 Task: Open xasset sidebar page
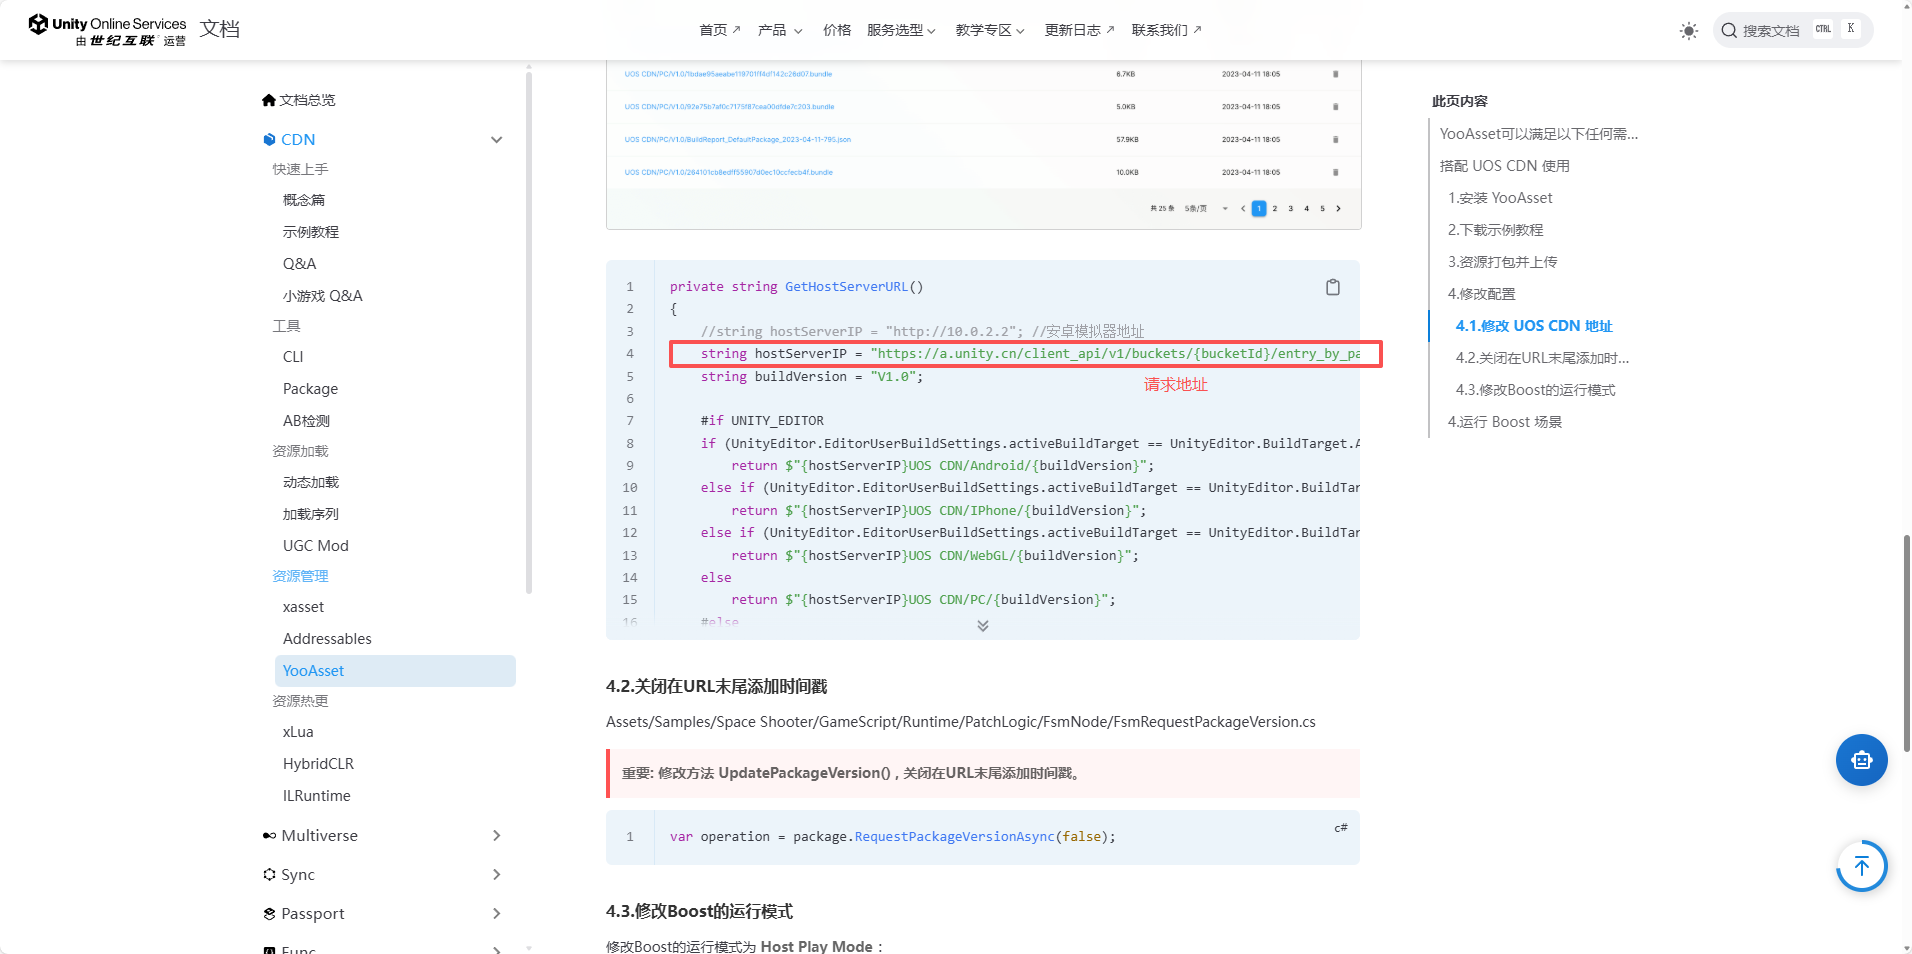pos(303,607)
